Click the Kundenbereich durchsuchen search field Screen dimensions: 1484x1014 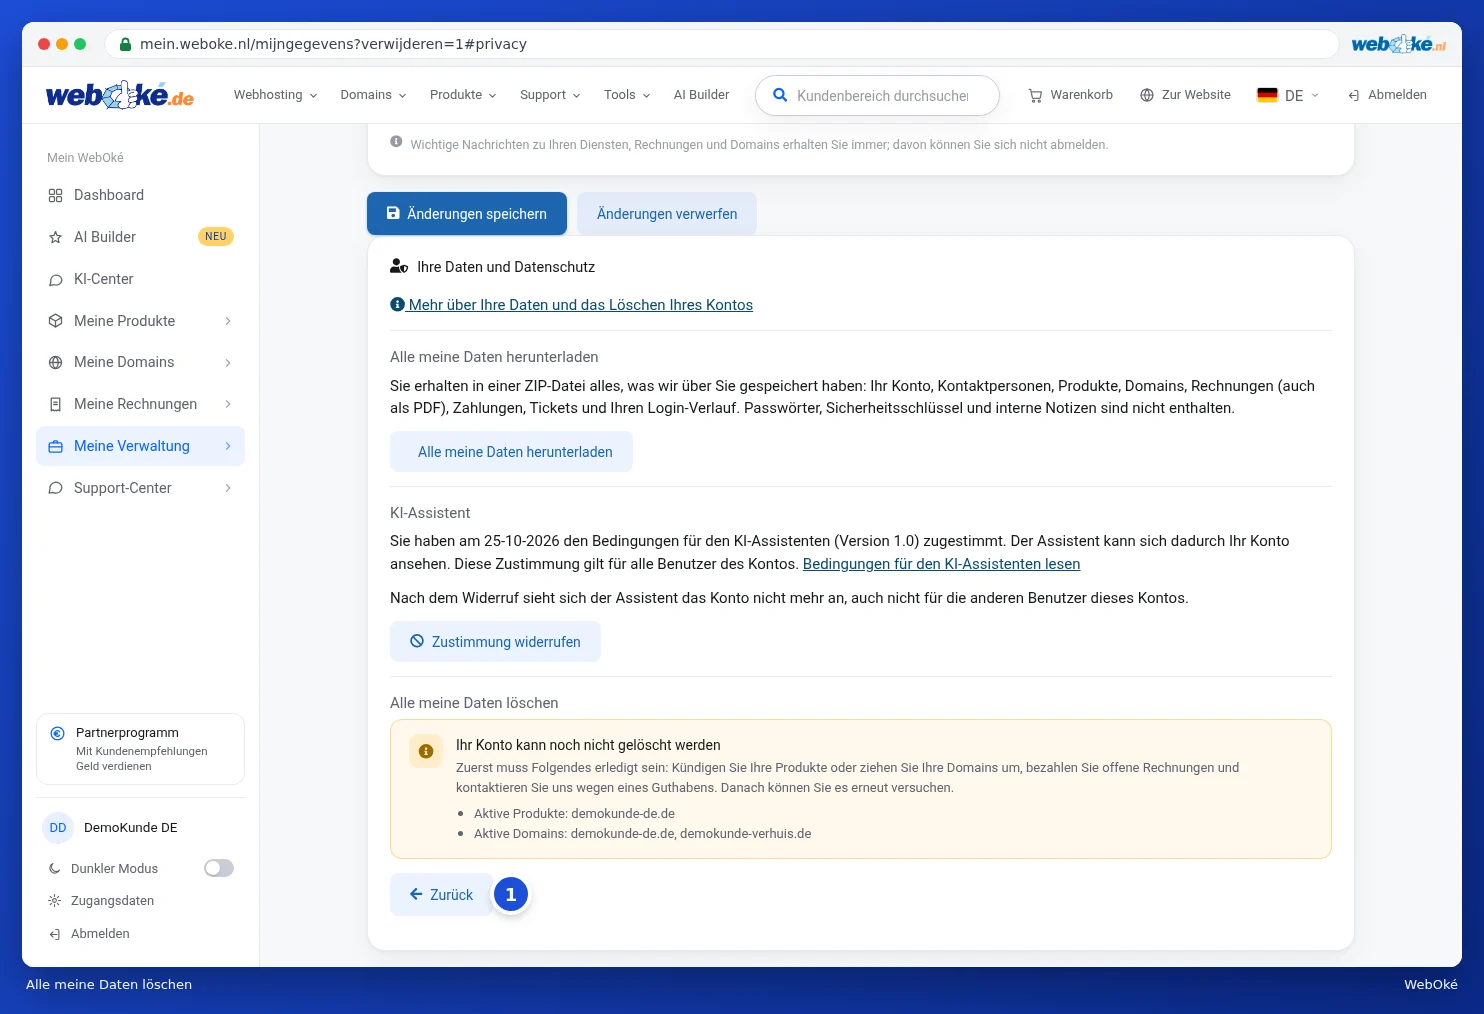[x=878, y=96]
